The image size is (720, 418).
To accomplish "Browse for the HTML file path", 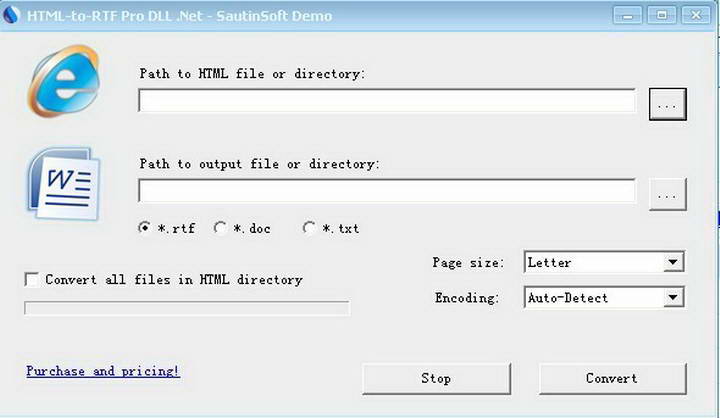I will (668, 104).
